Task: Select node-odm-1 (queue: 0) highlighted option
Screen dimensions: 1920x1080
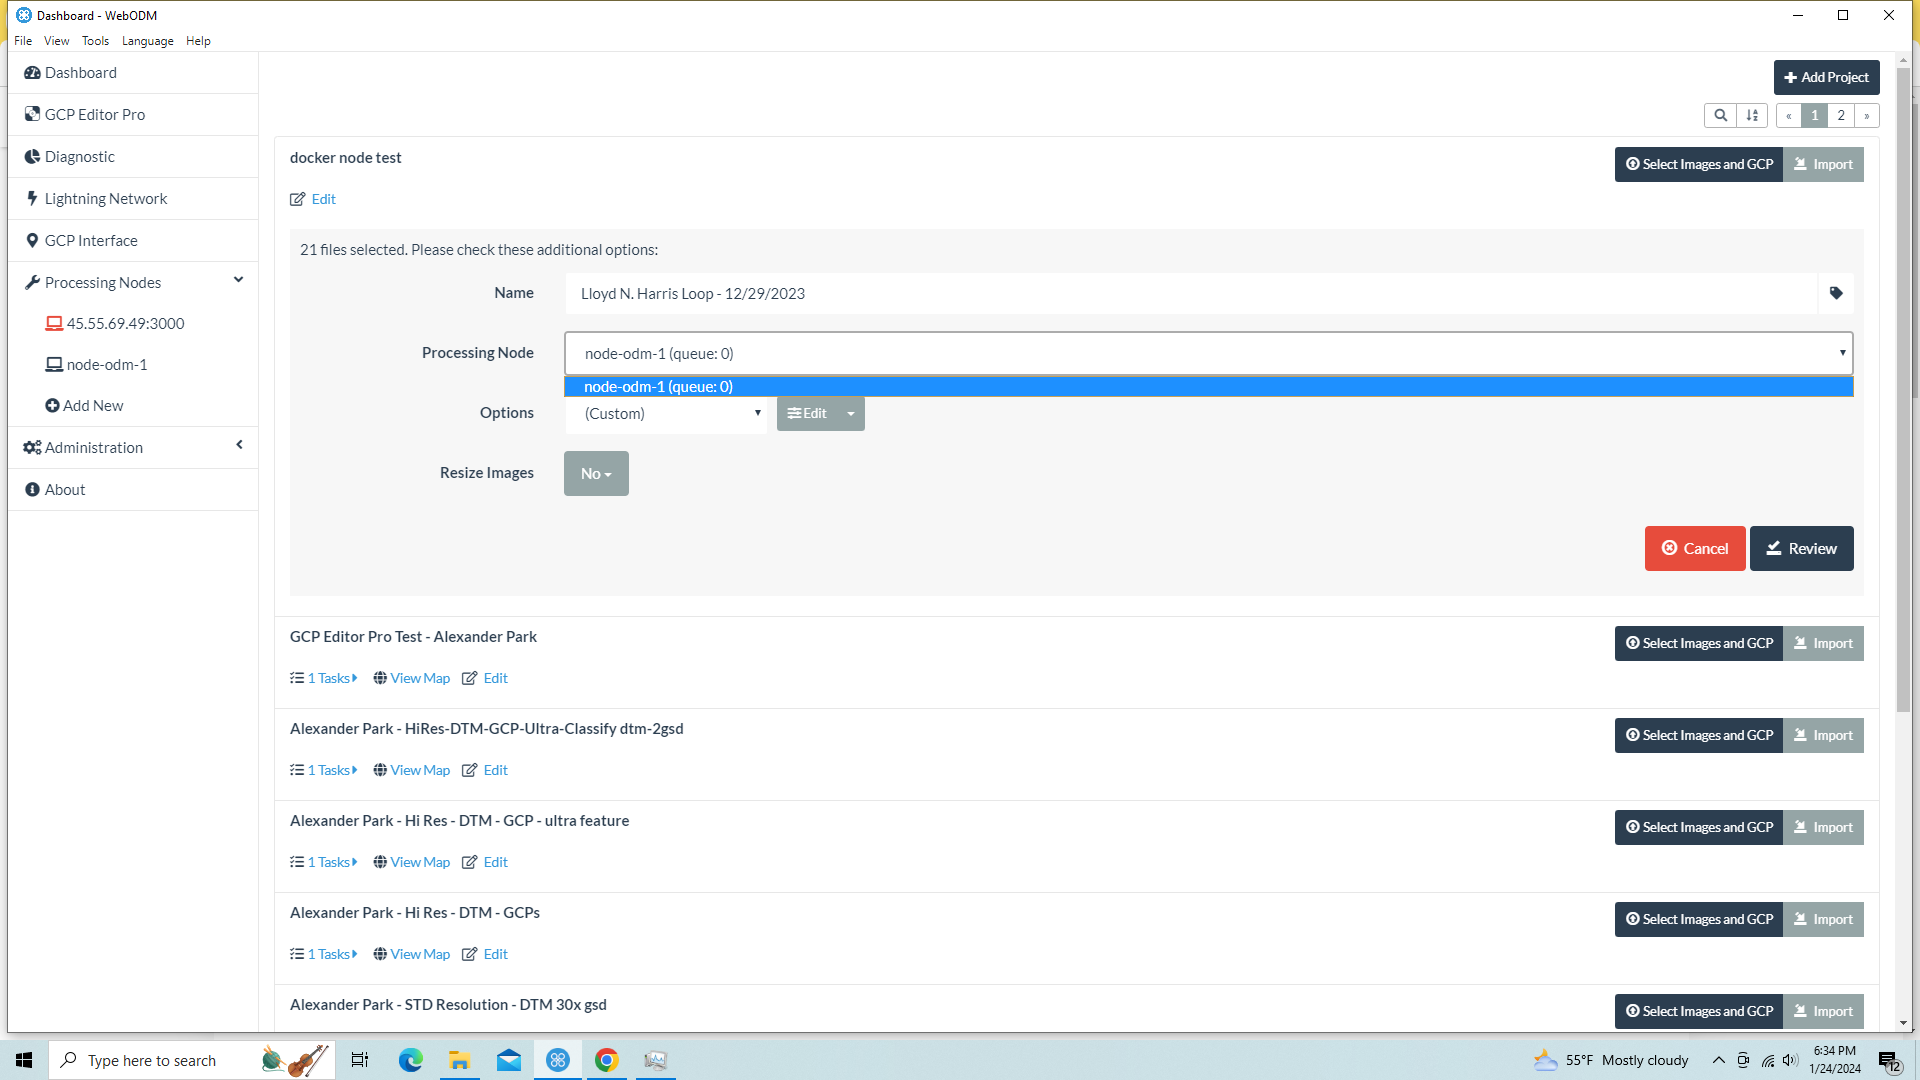Action: [x=658, y=387]
